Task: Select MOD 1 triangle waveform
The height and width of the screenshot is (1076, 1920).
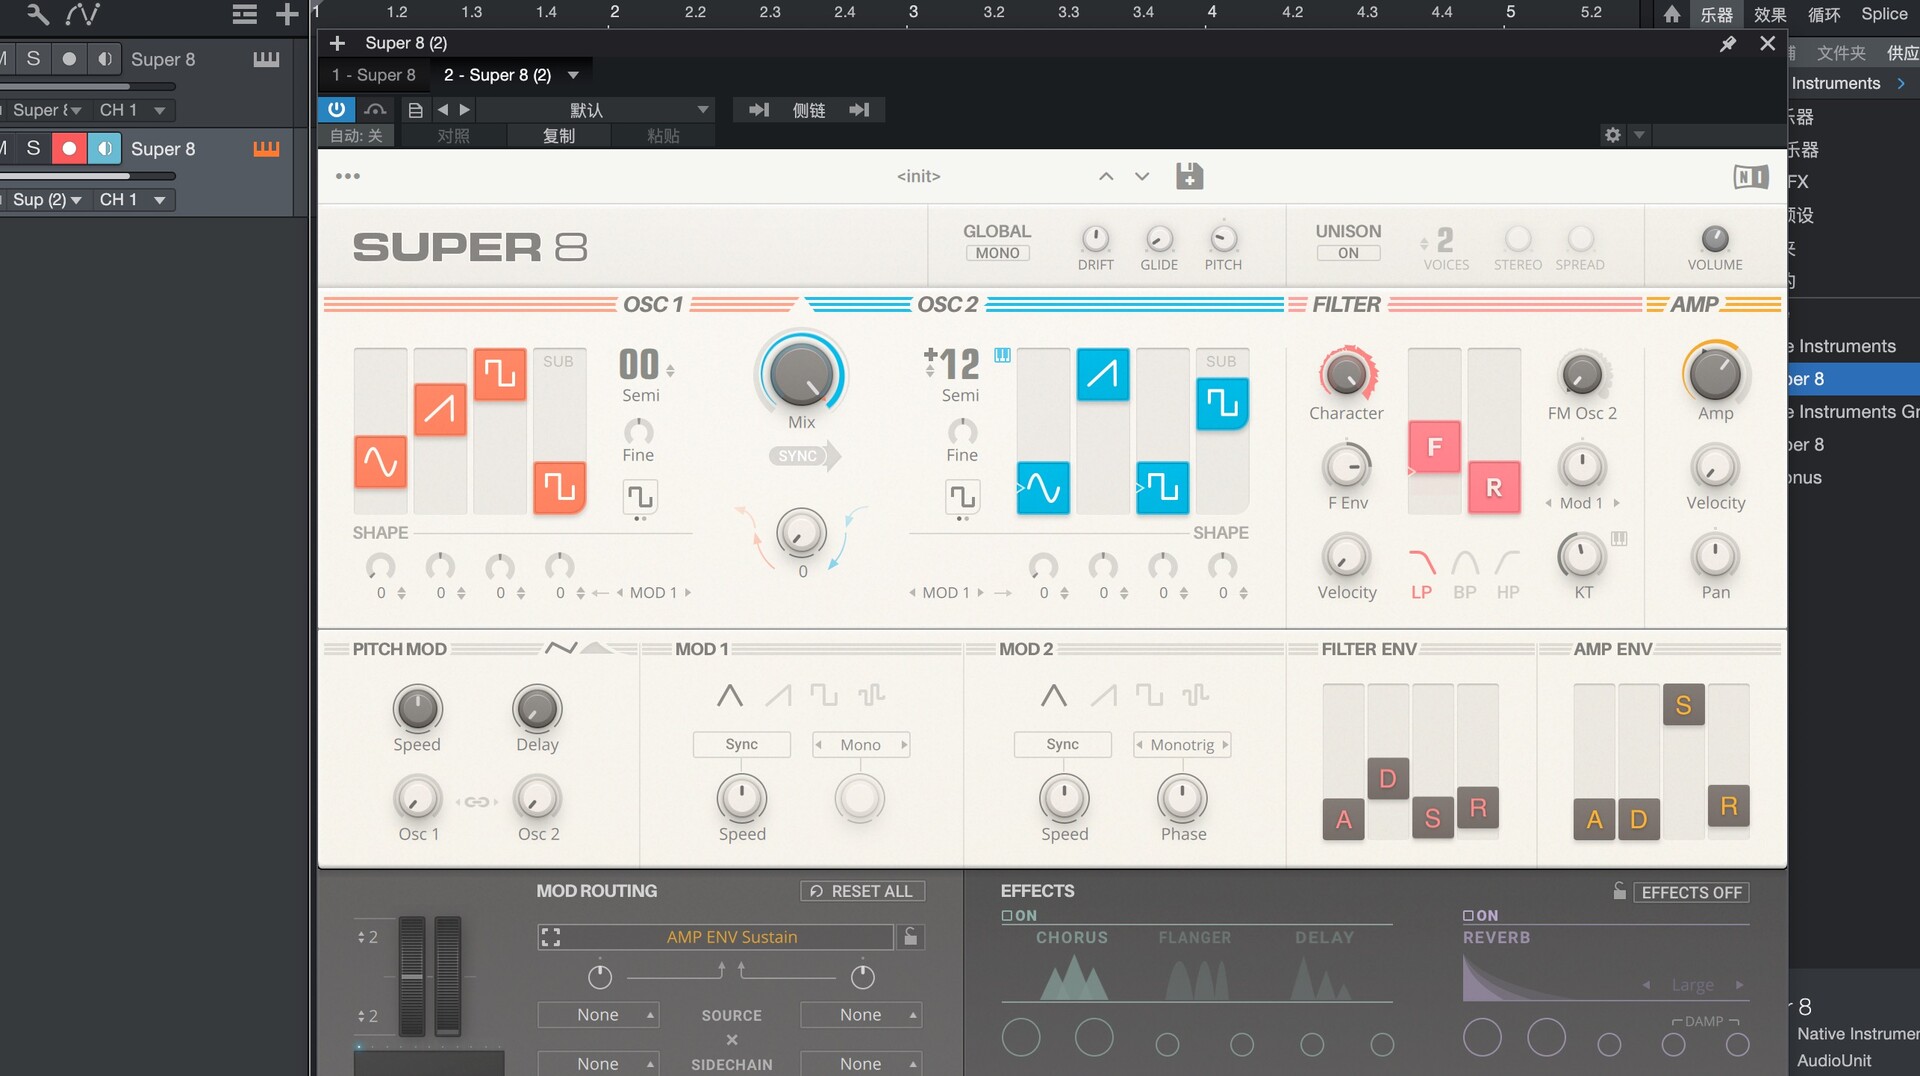Action: point(730,695)
